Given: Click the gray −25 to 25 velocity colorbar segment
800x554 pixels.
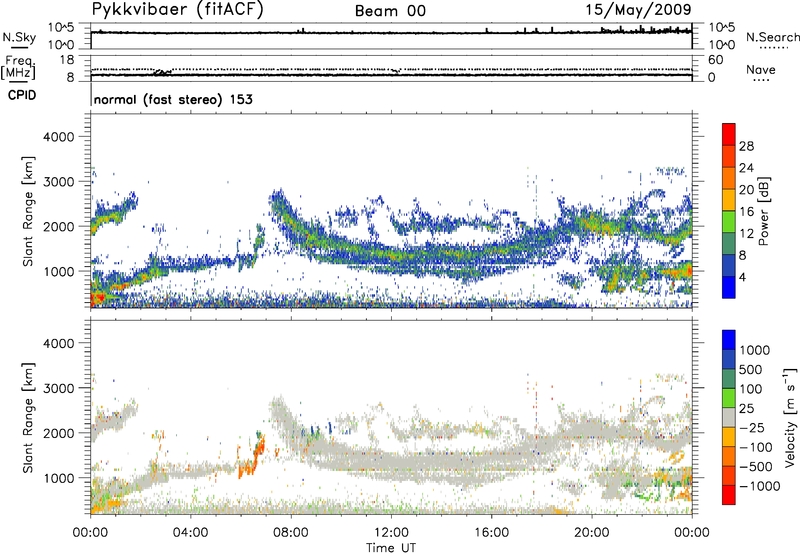Looking at the screenshot, I should (x=729, y=417).
